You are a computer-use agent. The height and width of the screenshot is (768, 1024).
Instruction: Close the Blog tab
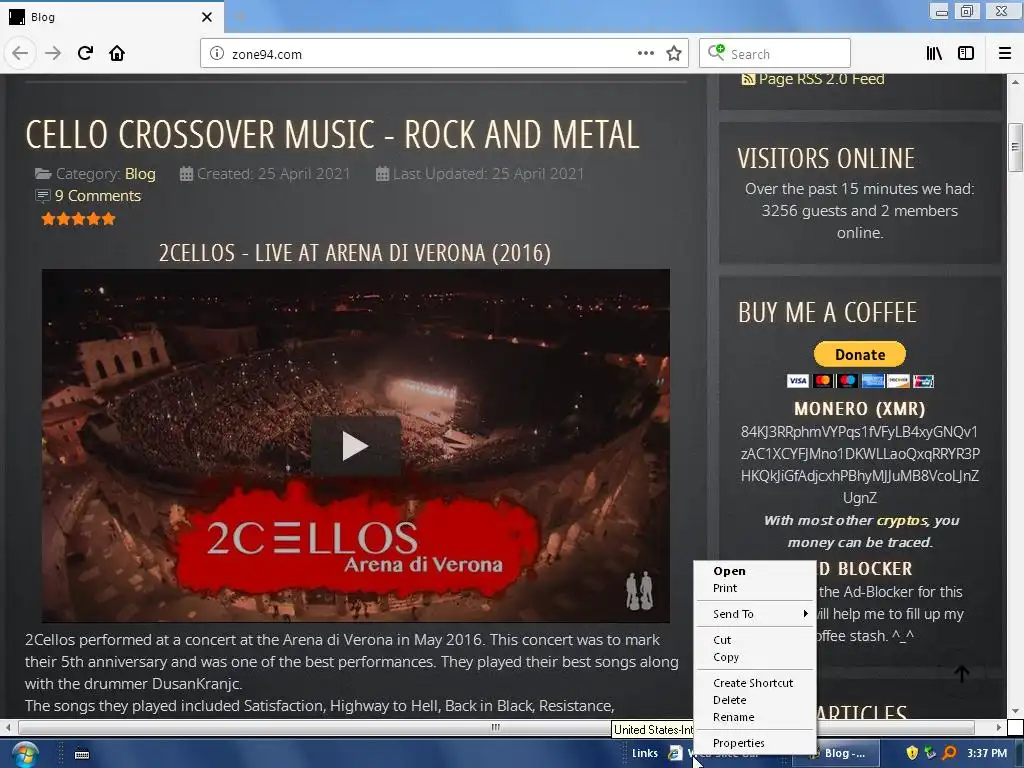(207, 17)
